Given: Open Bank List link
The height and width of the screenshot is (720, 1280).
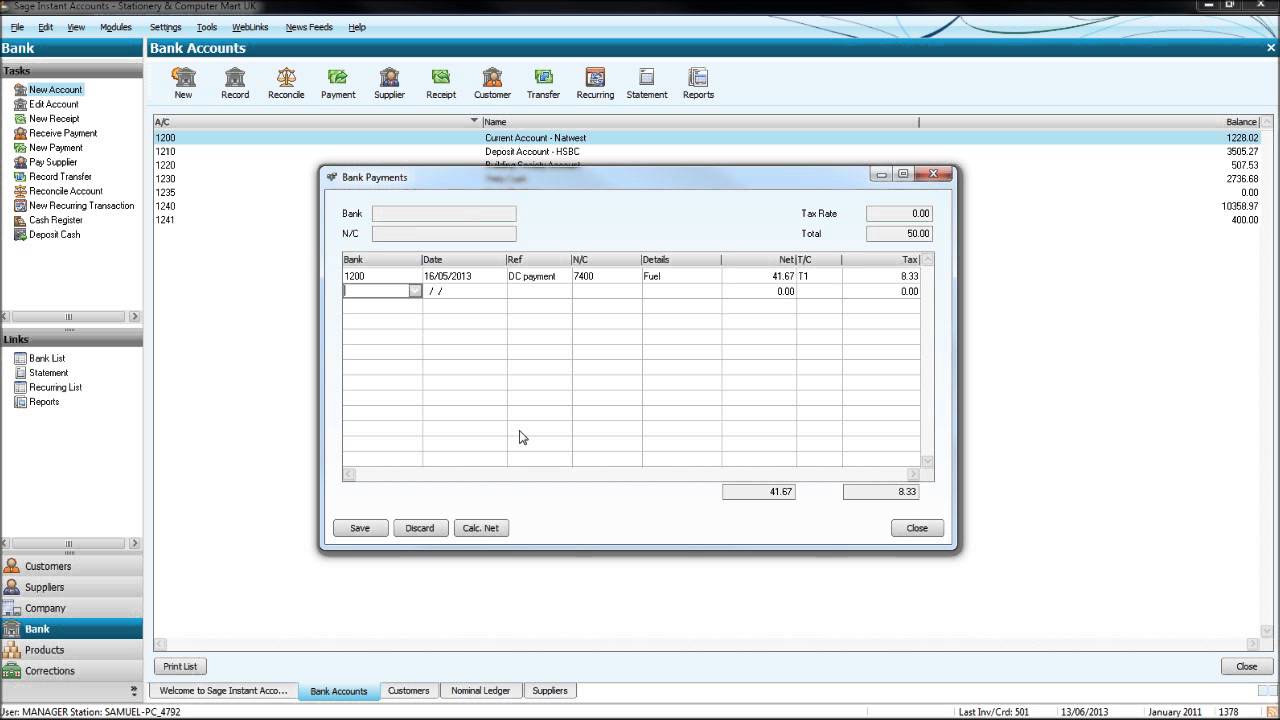Looking at the screenshot, I should tap(47, 358).
